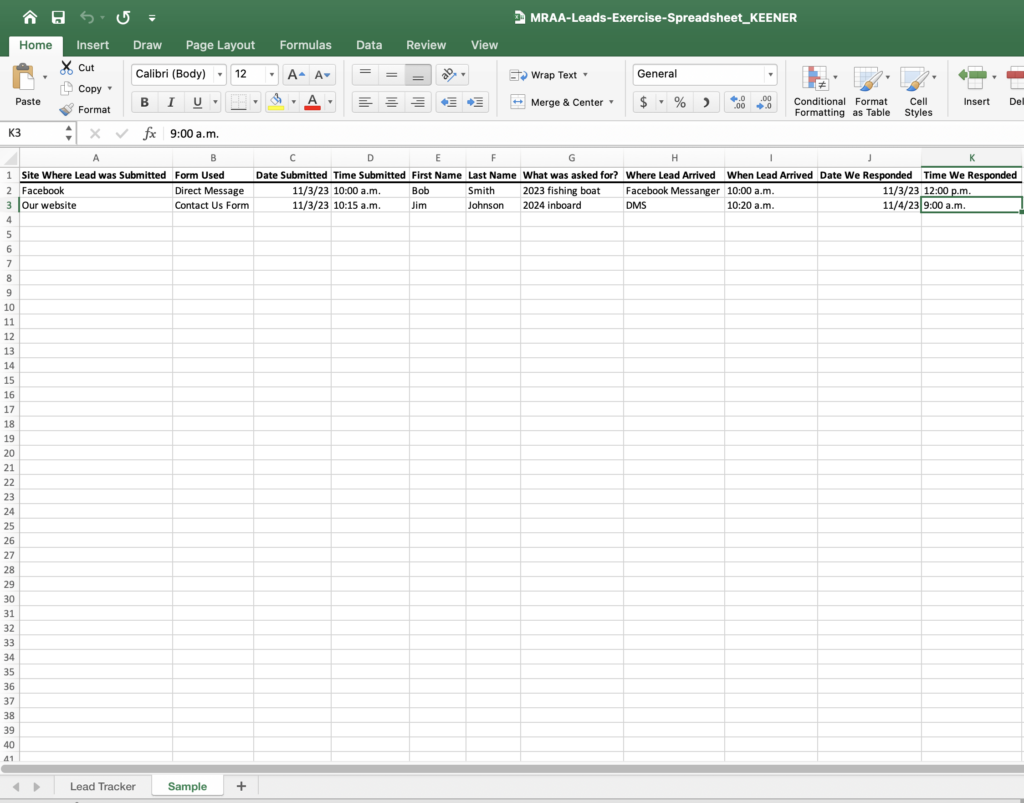Decrease the cell indent
The height and width of the screenshot is (803, 1024).
pos(449,102)
